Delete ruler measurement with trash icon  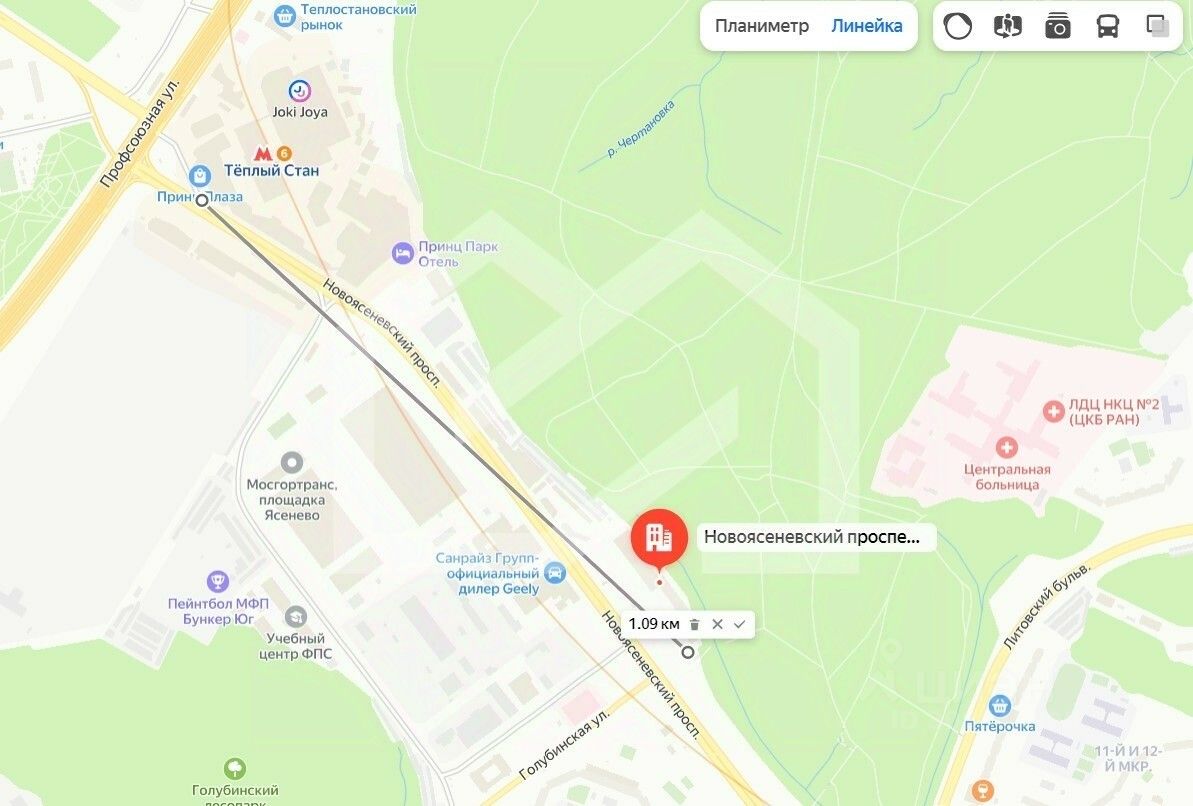[694, 624]
